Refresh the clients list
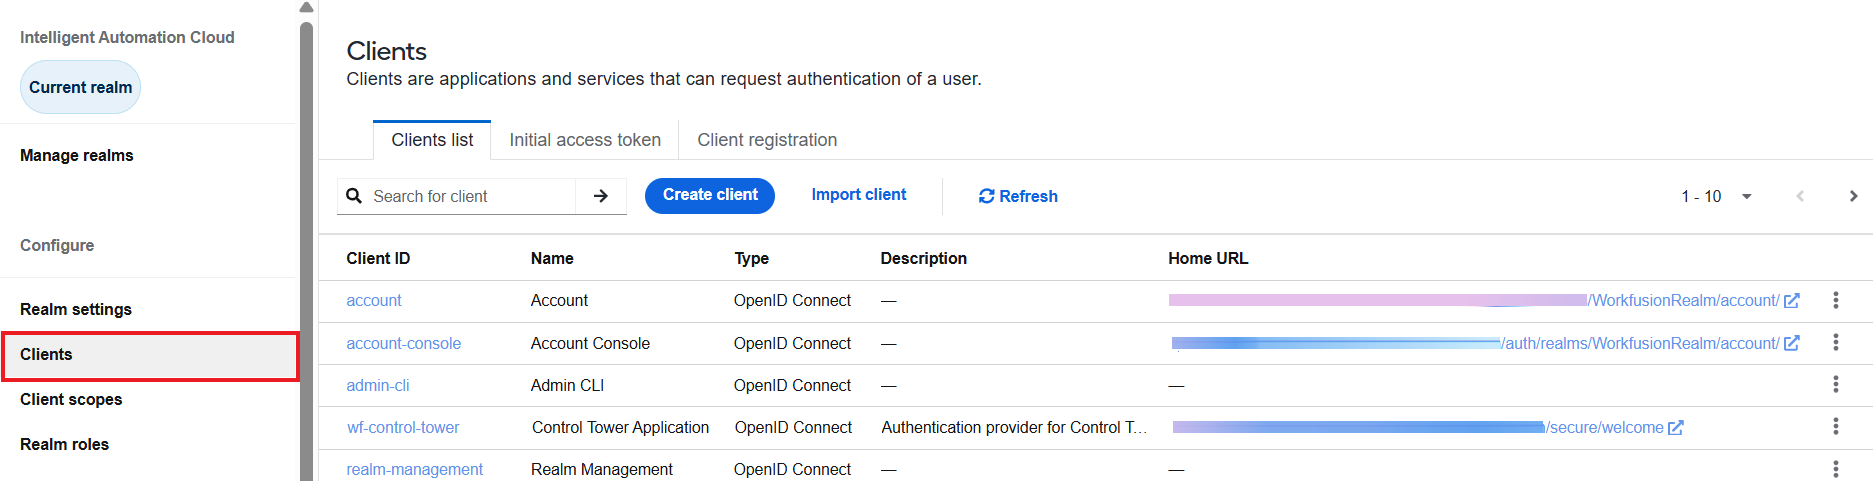The width and height of the screenshot is (1873, 481). pos(1018,196)
